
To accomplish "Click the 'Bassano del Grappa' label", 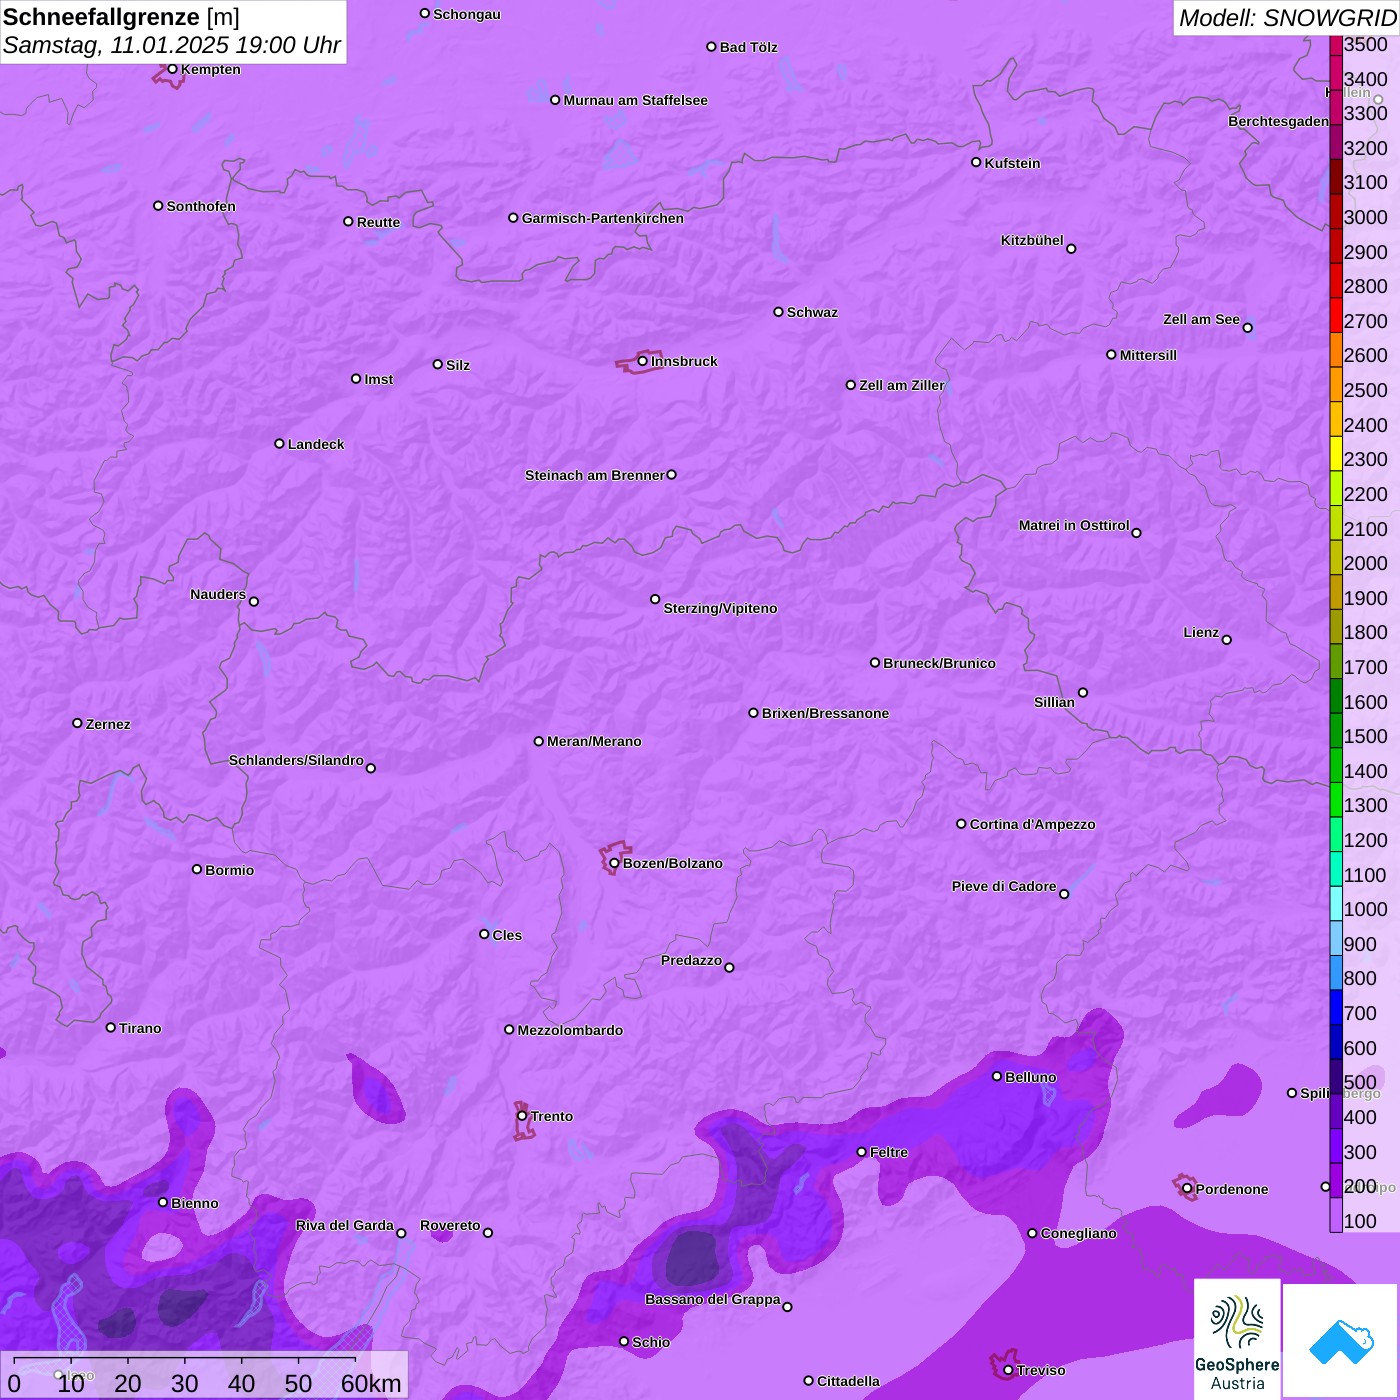I will coord(712,1299).
